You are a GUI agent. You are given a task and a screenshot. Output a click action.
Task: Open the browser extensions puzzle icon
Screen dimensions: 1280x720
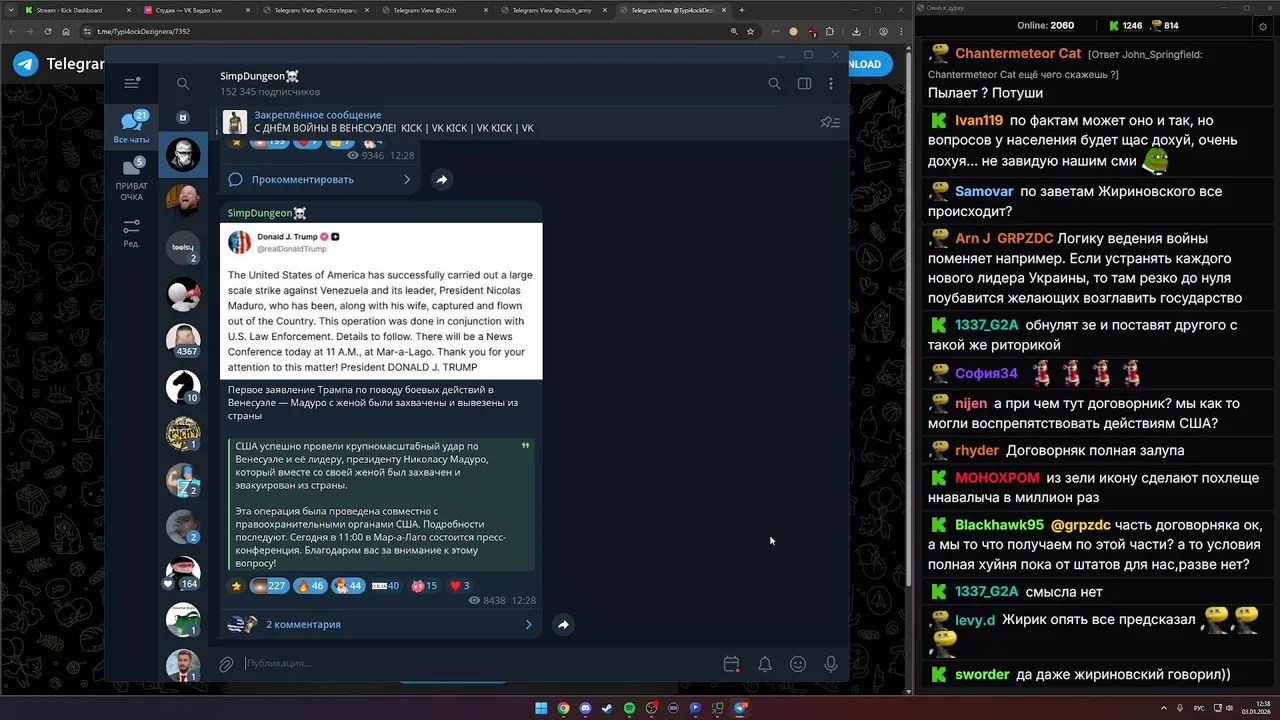(829, 31)
